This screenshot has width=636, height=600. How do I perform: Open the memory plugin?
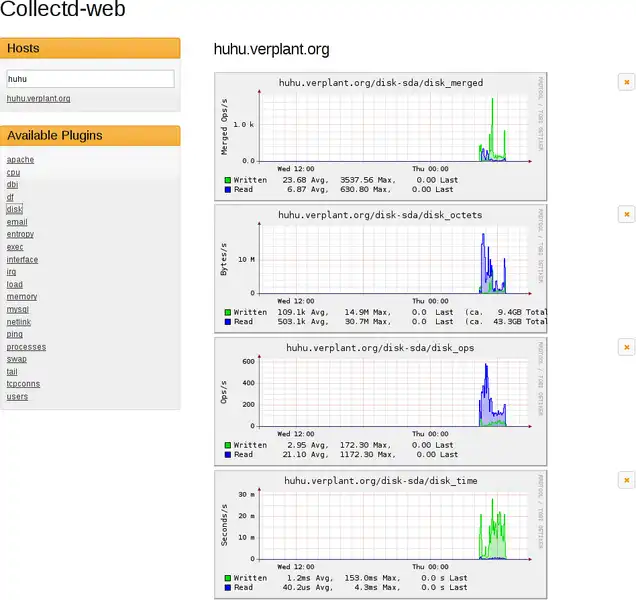click(x=22, y=297)
